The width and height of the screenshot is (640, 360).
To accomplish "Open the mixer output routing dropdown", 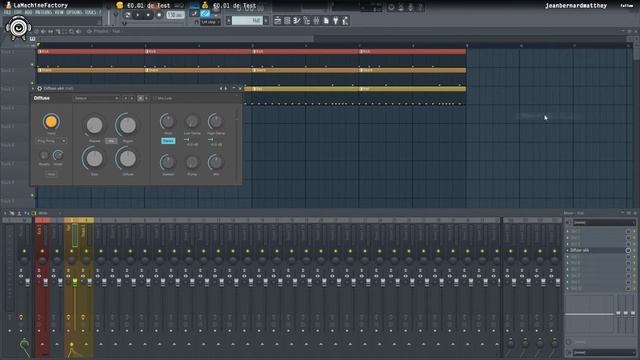I will pyautogui.click(x=603, y=352).
